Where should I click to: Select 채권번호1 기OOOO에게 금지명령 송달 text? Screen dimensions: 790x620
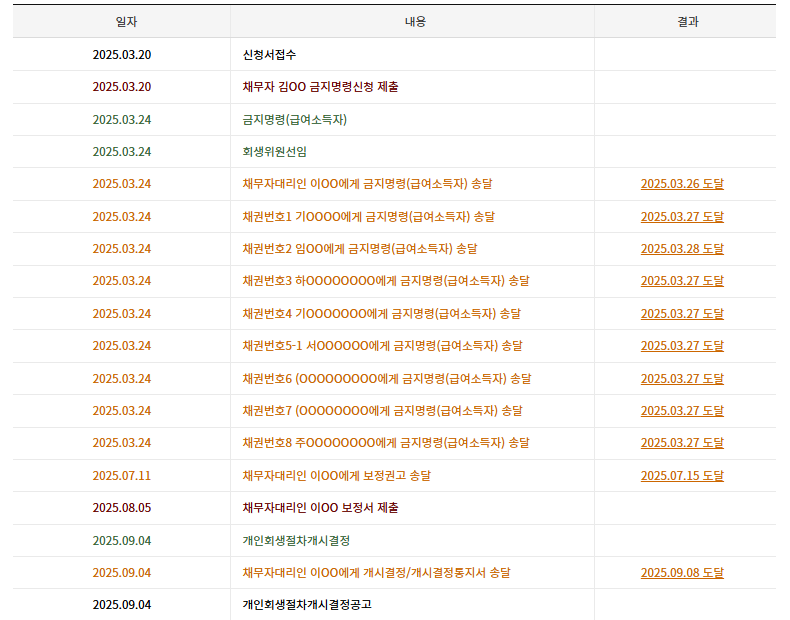pyautogui.click(x=368, y=217)
